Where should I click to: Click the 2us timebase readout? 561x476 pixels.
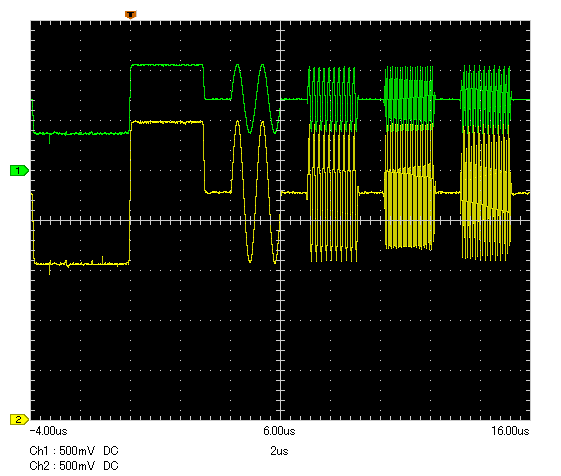pyautogui.click(x=279, y=451)
